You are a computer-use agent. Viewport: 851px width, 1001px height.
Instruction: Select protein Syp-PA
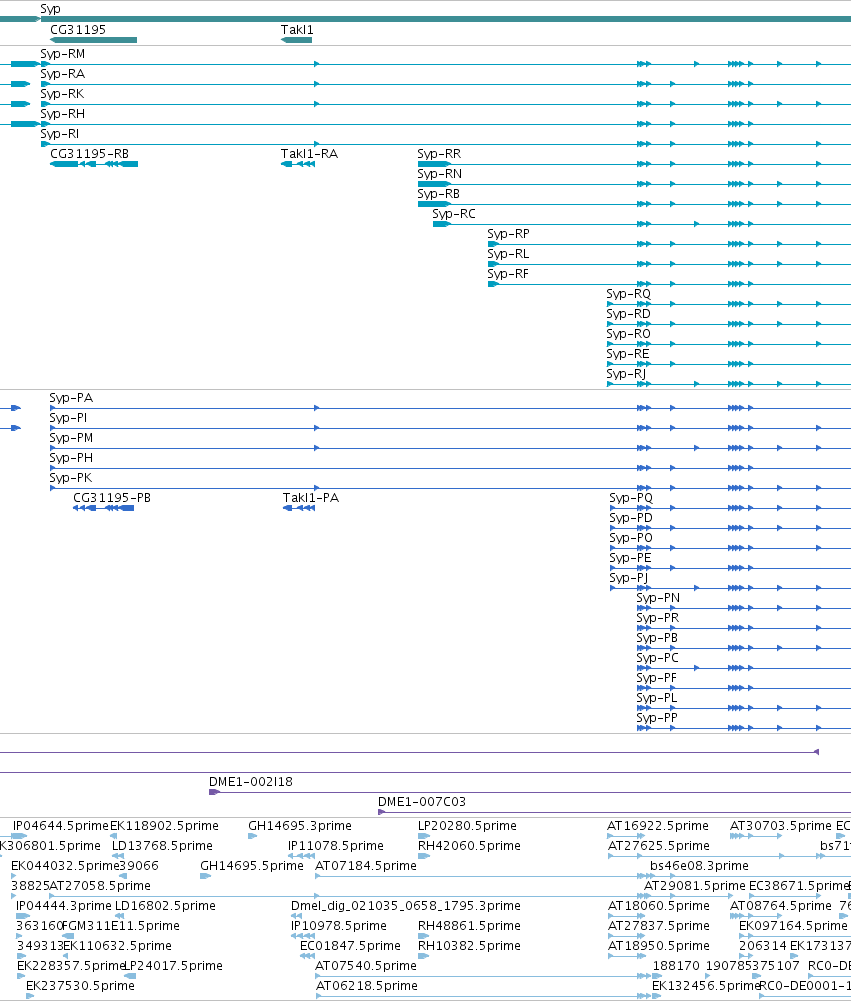click(x=72, y=398)
